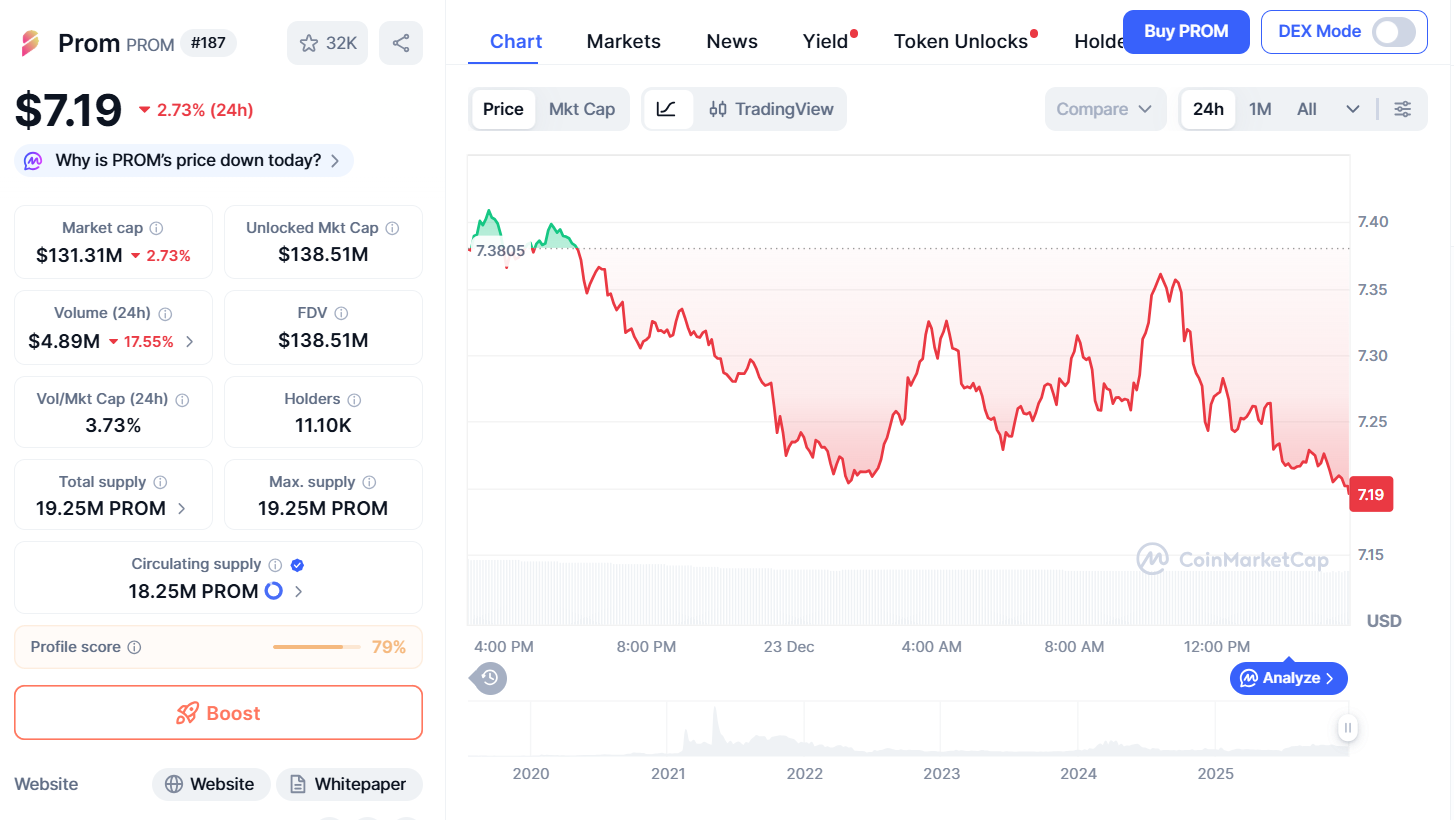Select the 1M time range
Viewport: 1454px width, 820px height.
click(1260, 109)
